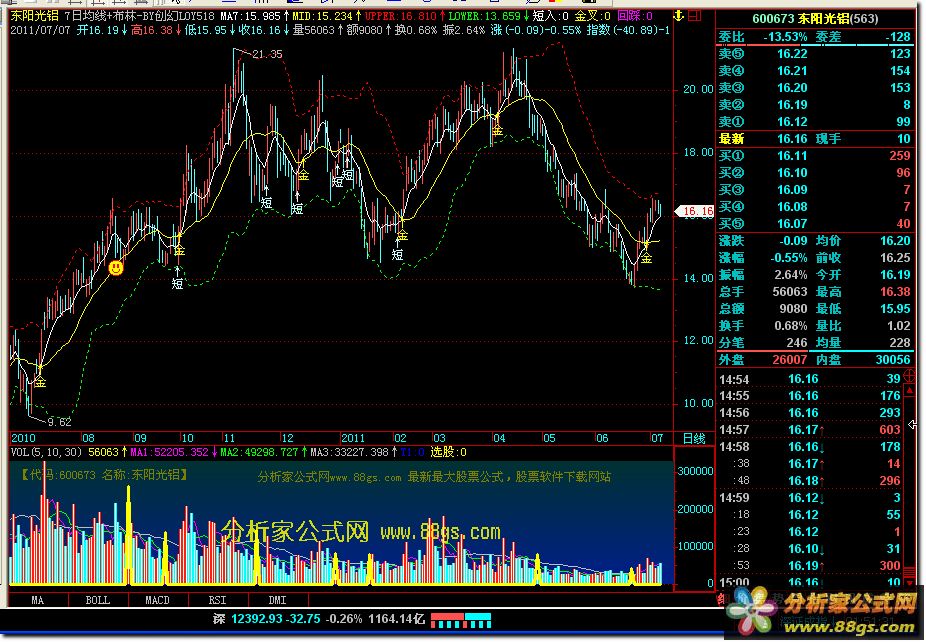Screen dimensions: 926x642
Task: Click the 金 signal marker near 2010
Action: click(40, 382)
